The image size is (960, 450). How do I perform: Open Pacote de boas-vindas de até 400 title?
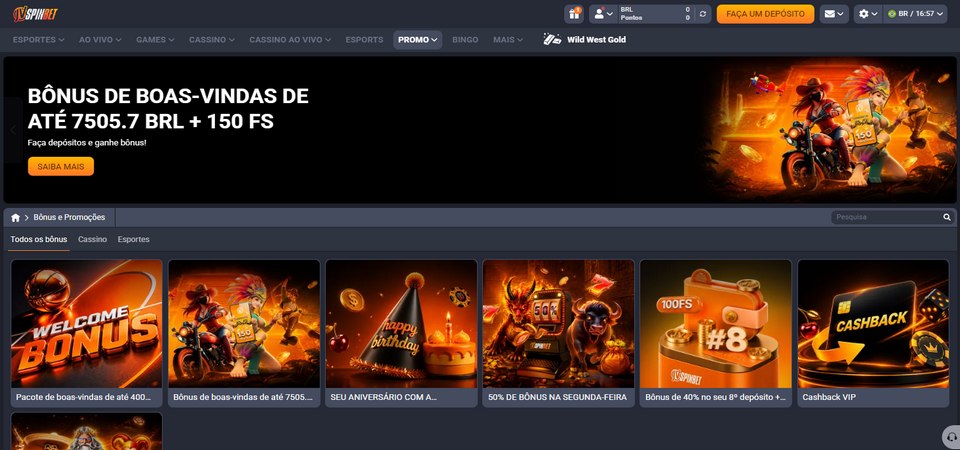(83, 397)
